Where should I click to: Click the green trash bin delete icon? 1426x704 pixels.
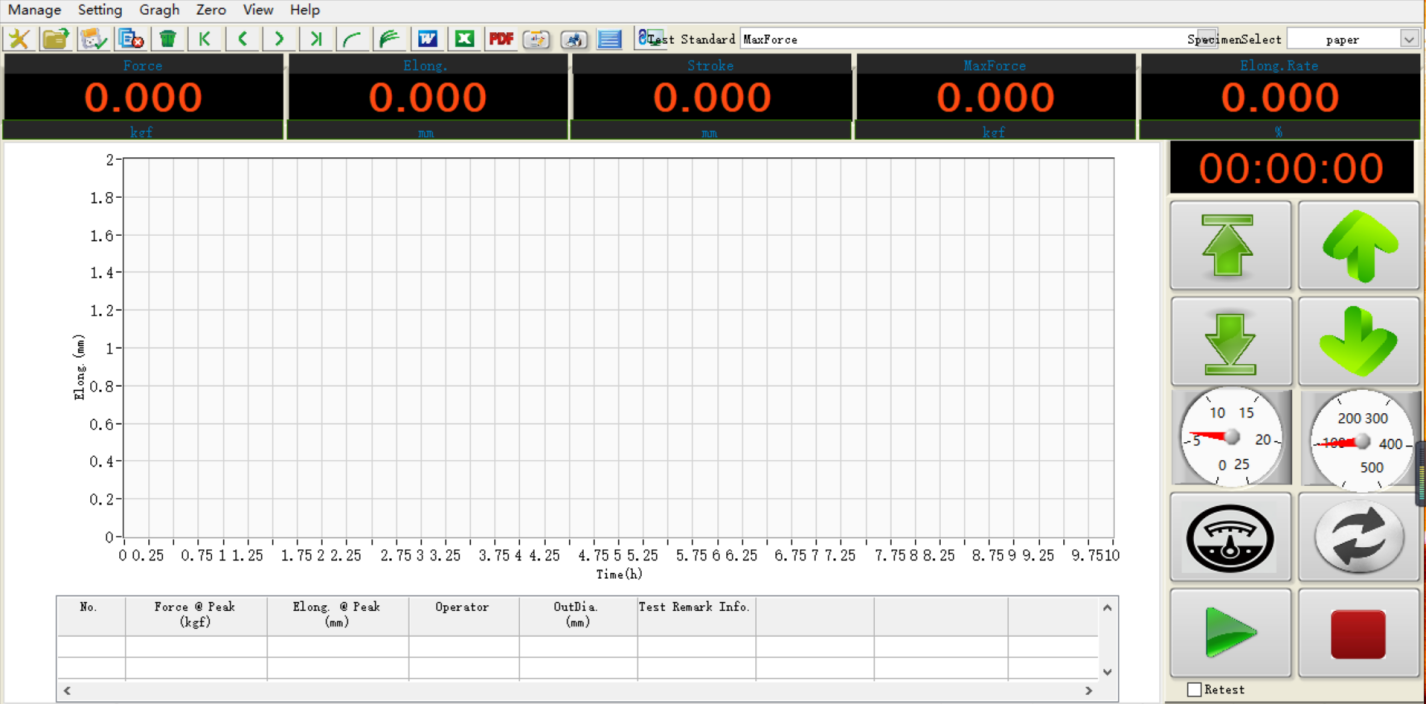[168, 39]
